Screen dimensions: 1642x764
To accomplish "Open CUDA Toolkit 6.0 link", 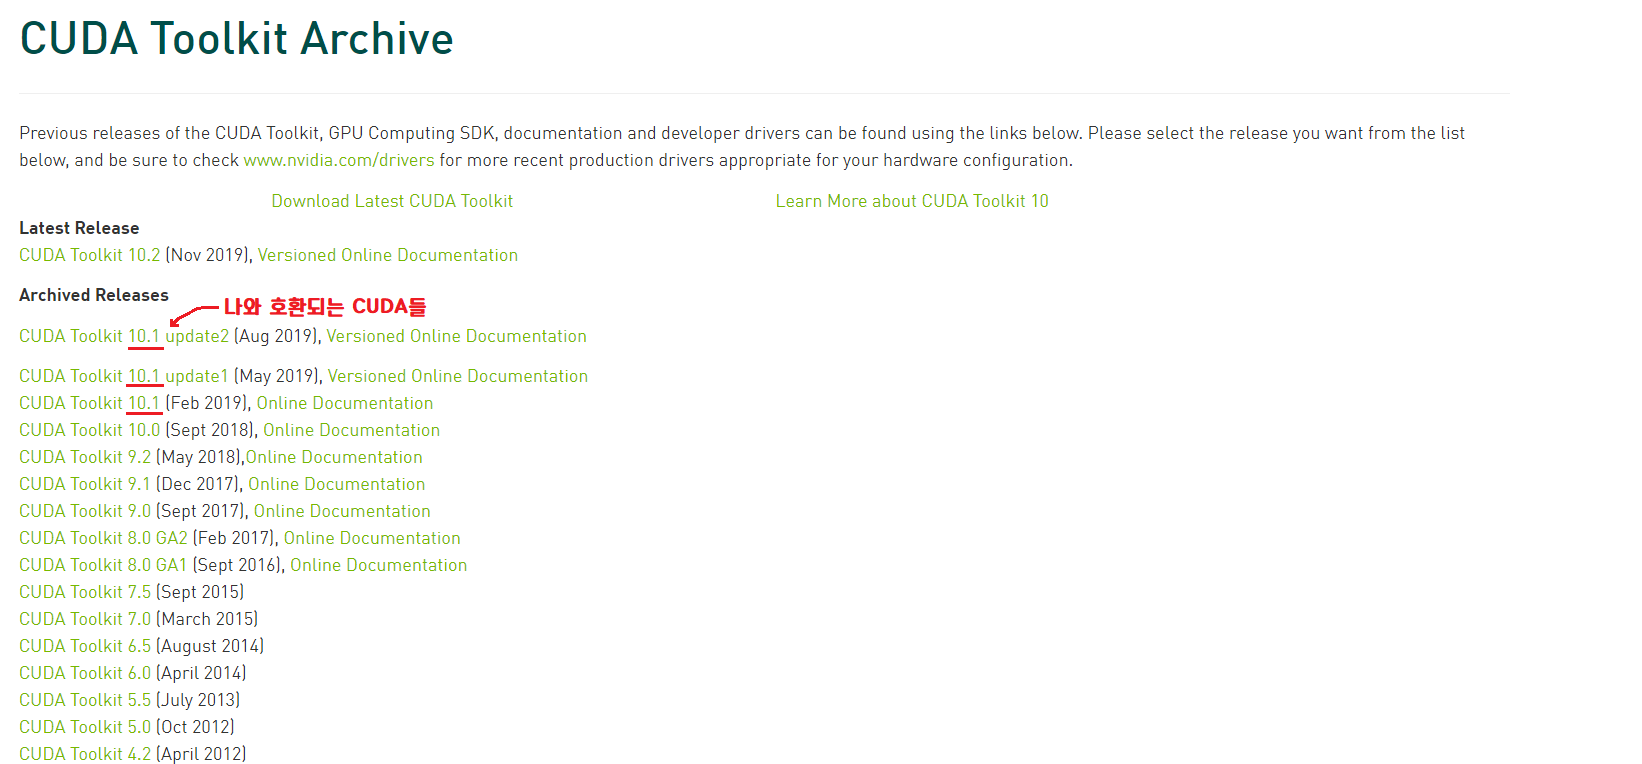I will click(85, 673).
